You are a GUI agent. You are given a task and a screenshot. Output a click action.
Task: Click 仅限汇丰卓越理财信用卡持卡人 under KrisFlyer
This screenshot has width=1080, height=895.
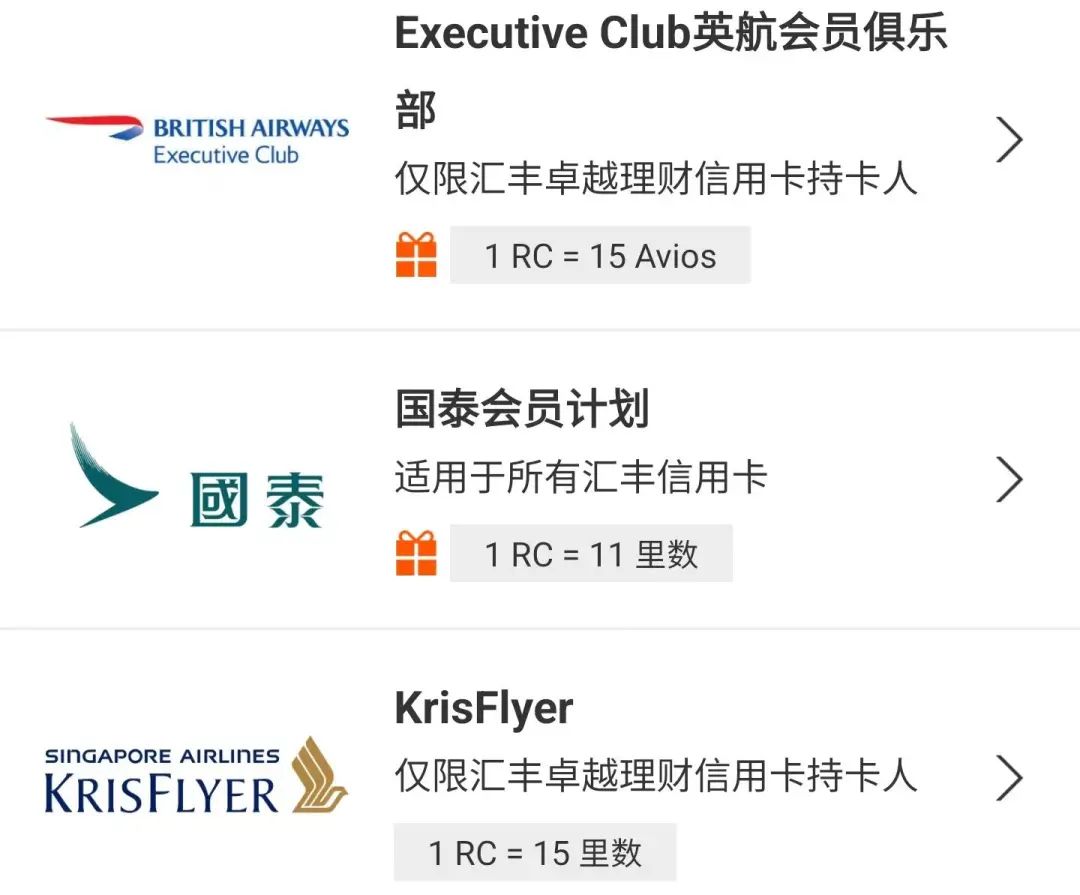coord(656,776)
